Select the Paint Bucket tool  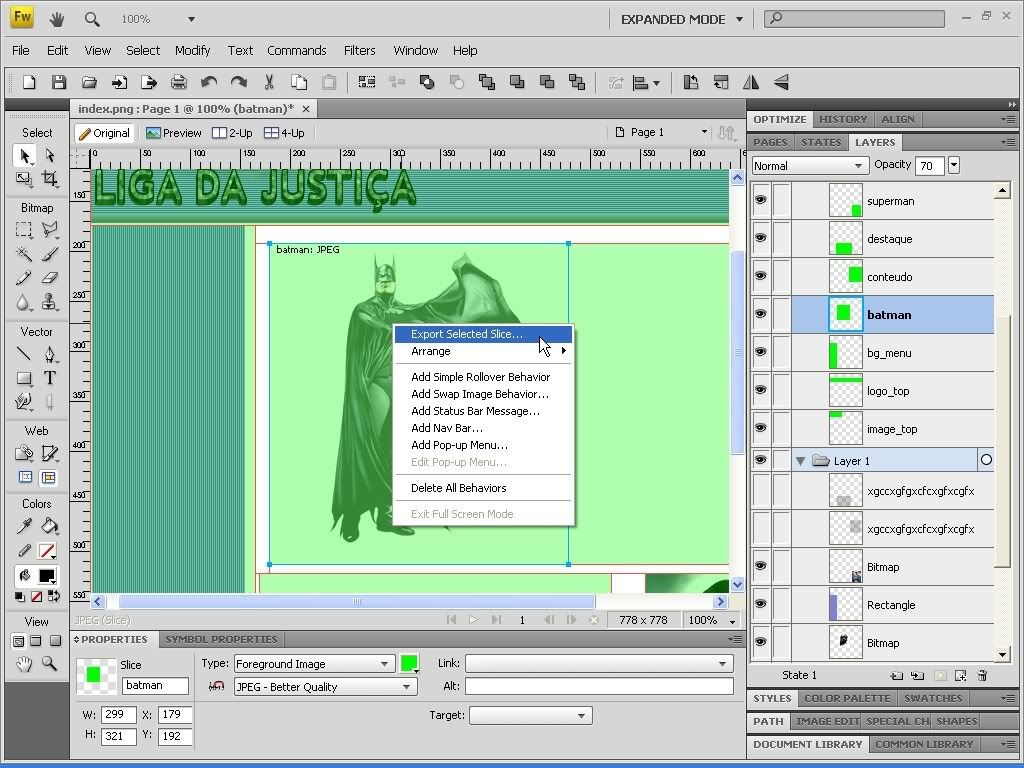coord(50,526)
